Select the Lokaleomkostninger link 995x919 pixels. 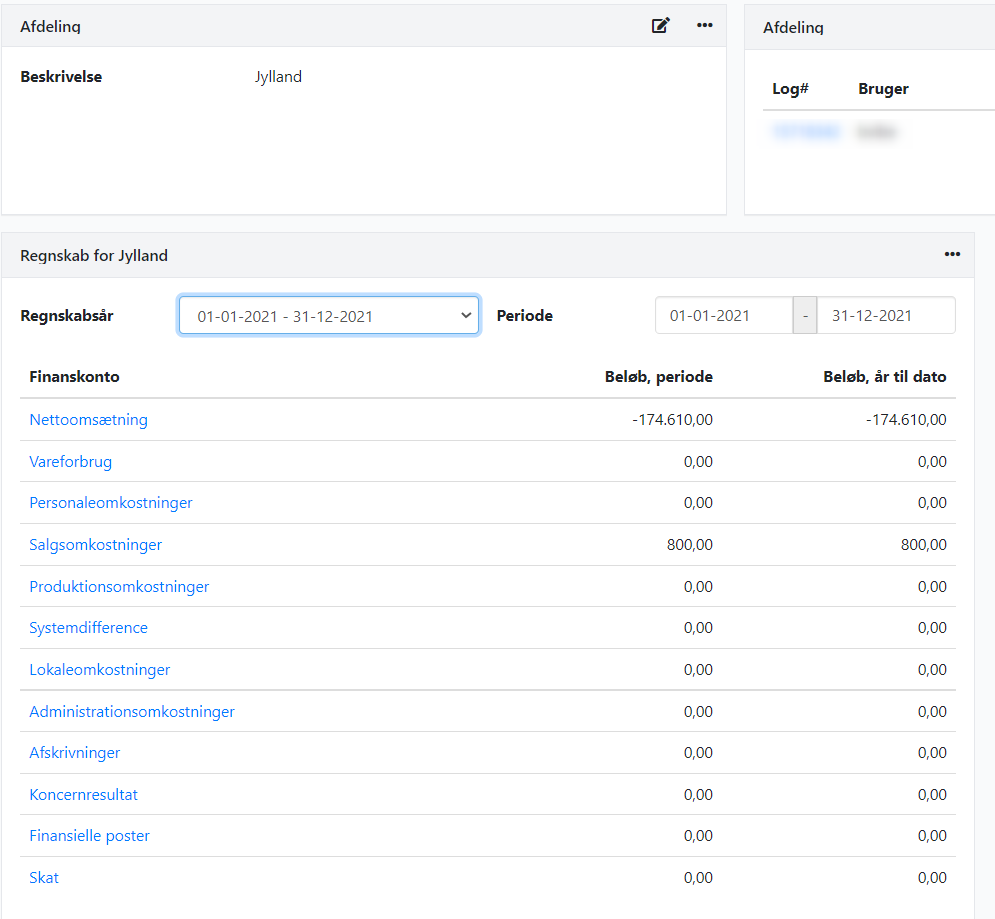(99, 670)
